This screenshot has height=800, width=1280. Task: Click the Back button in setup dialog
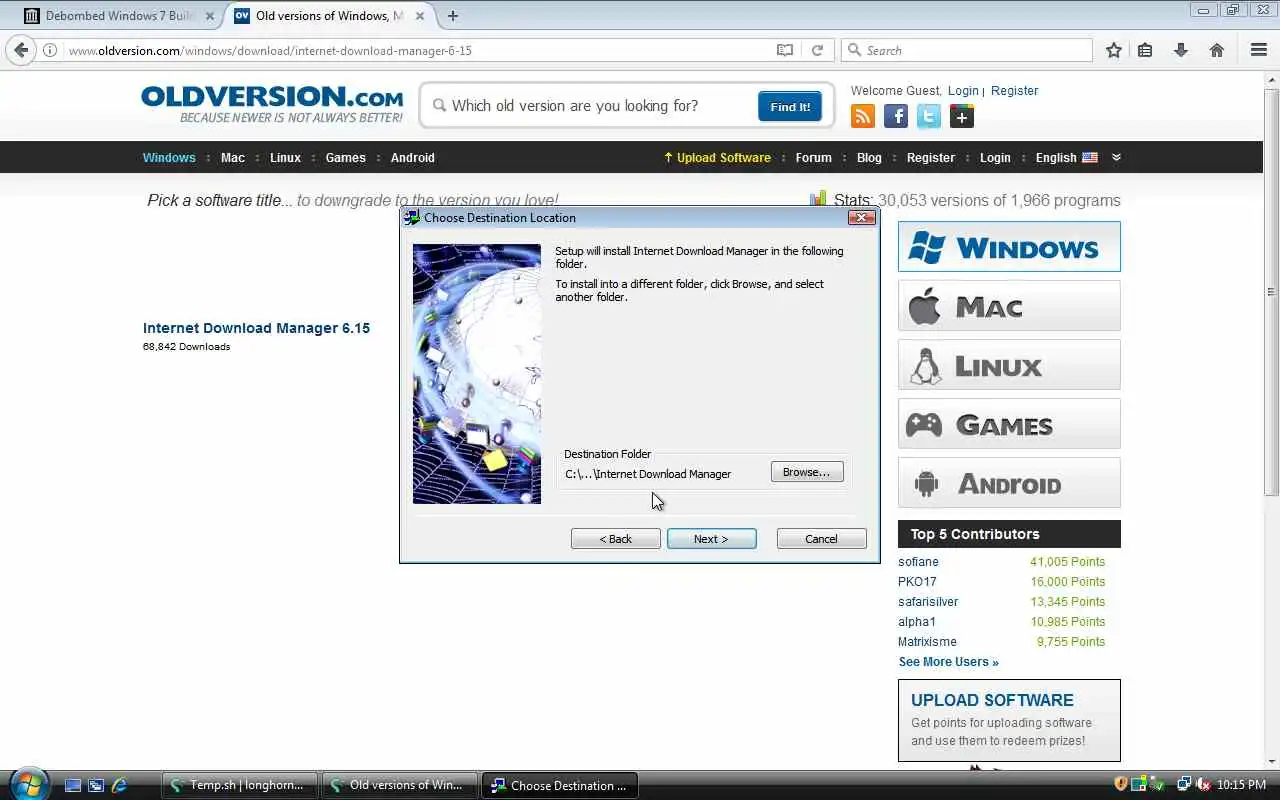click(615, 539)
